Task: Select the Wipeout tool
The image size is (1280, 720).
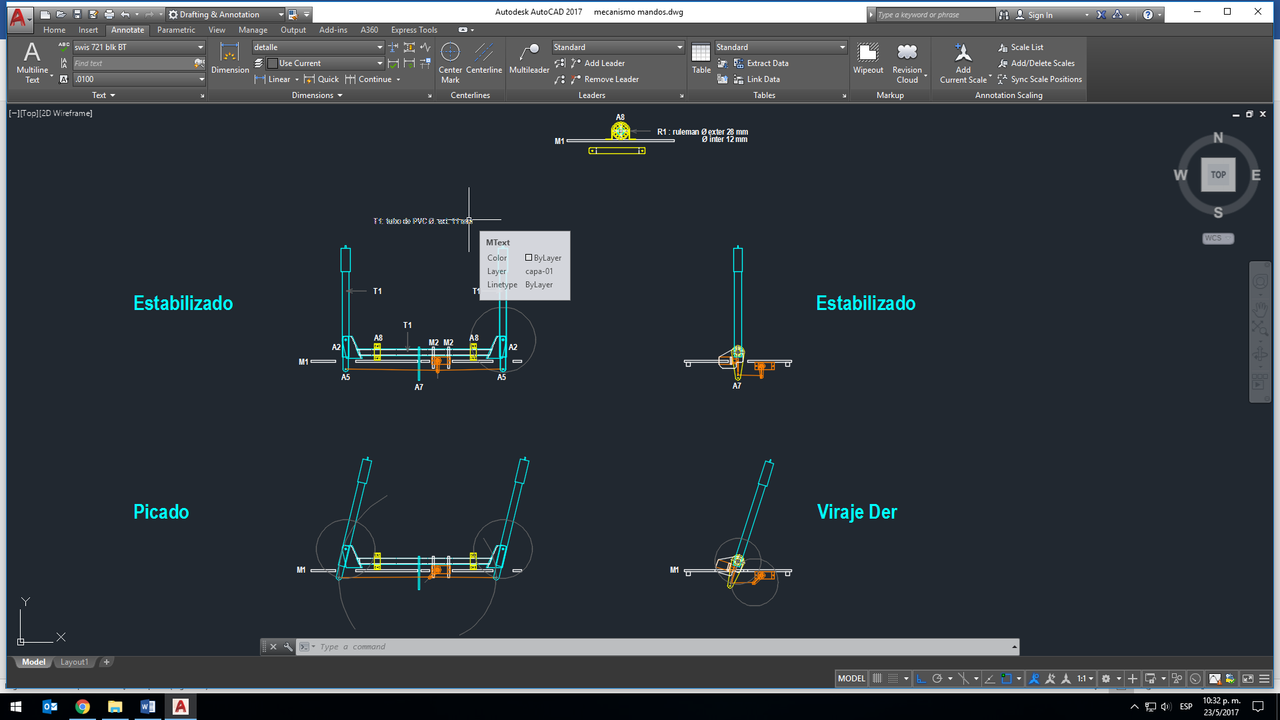Action: click(x=868, y=58)
